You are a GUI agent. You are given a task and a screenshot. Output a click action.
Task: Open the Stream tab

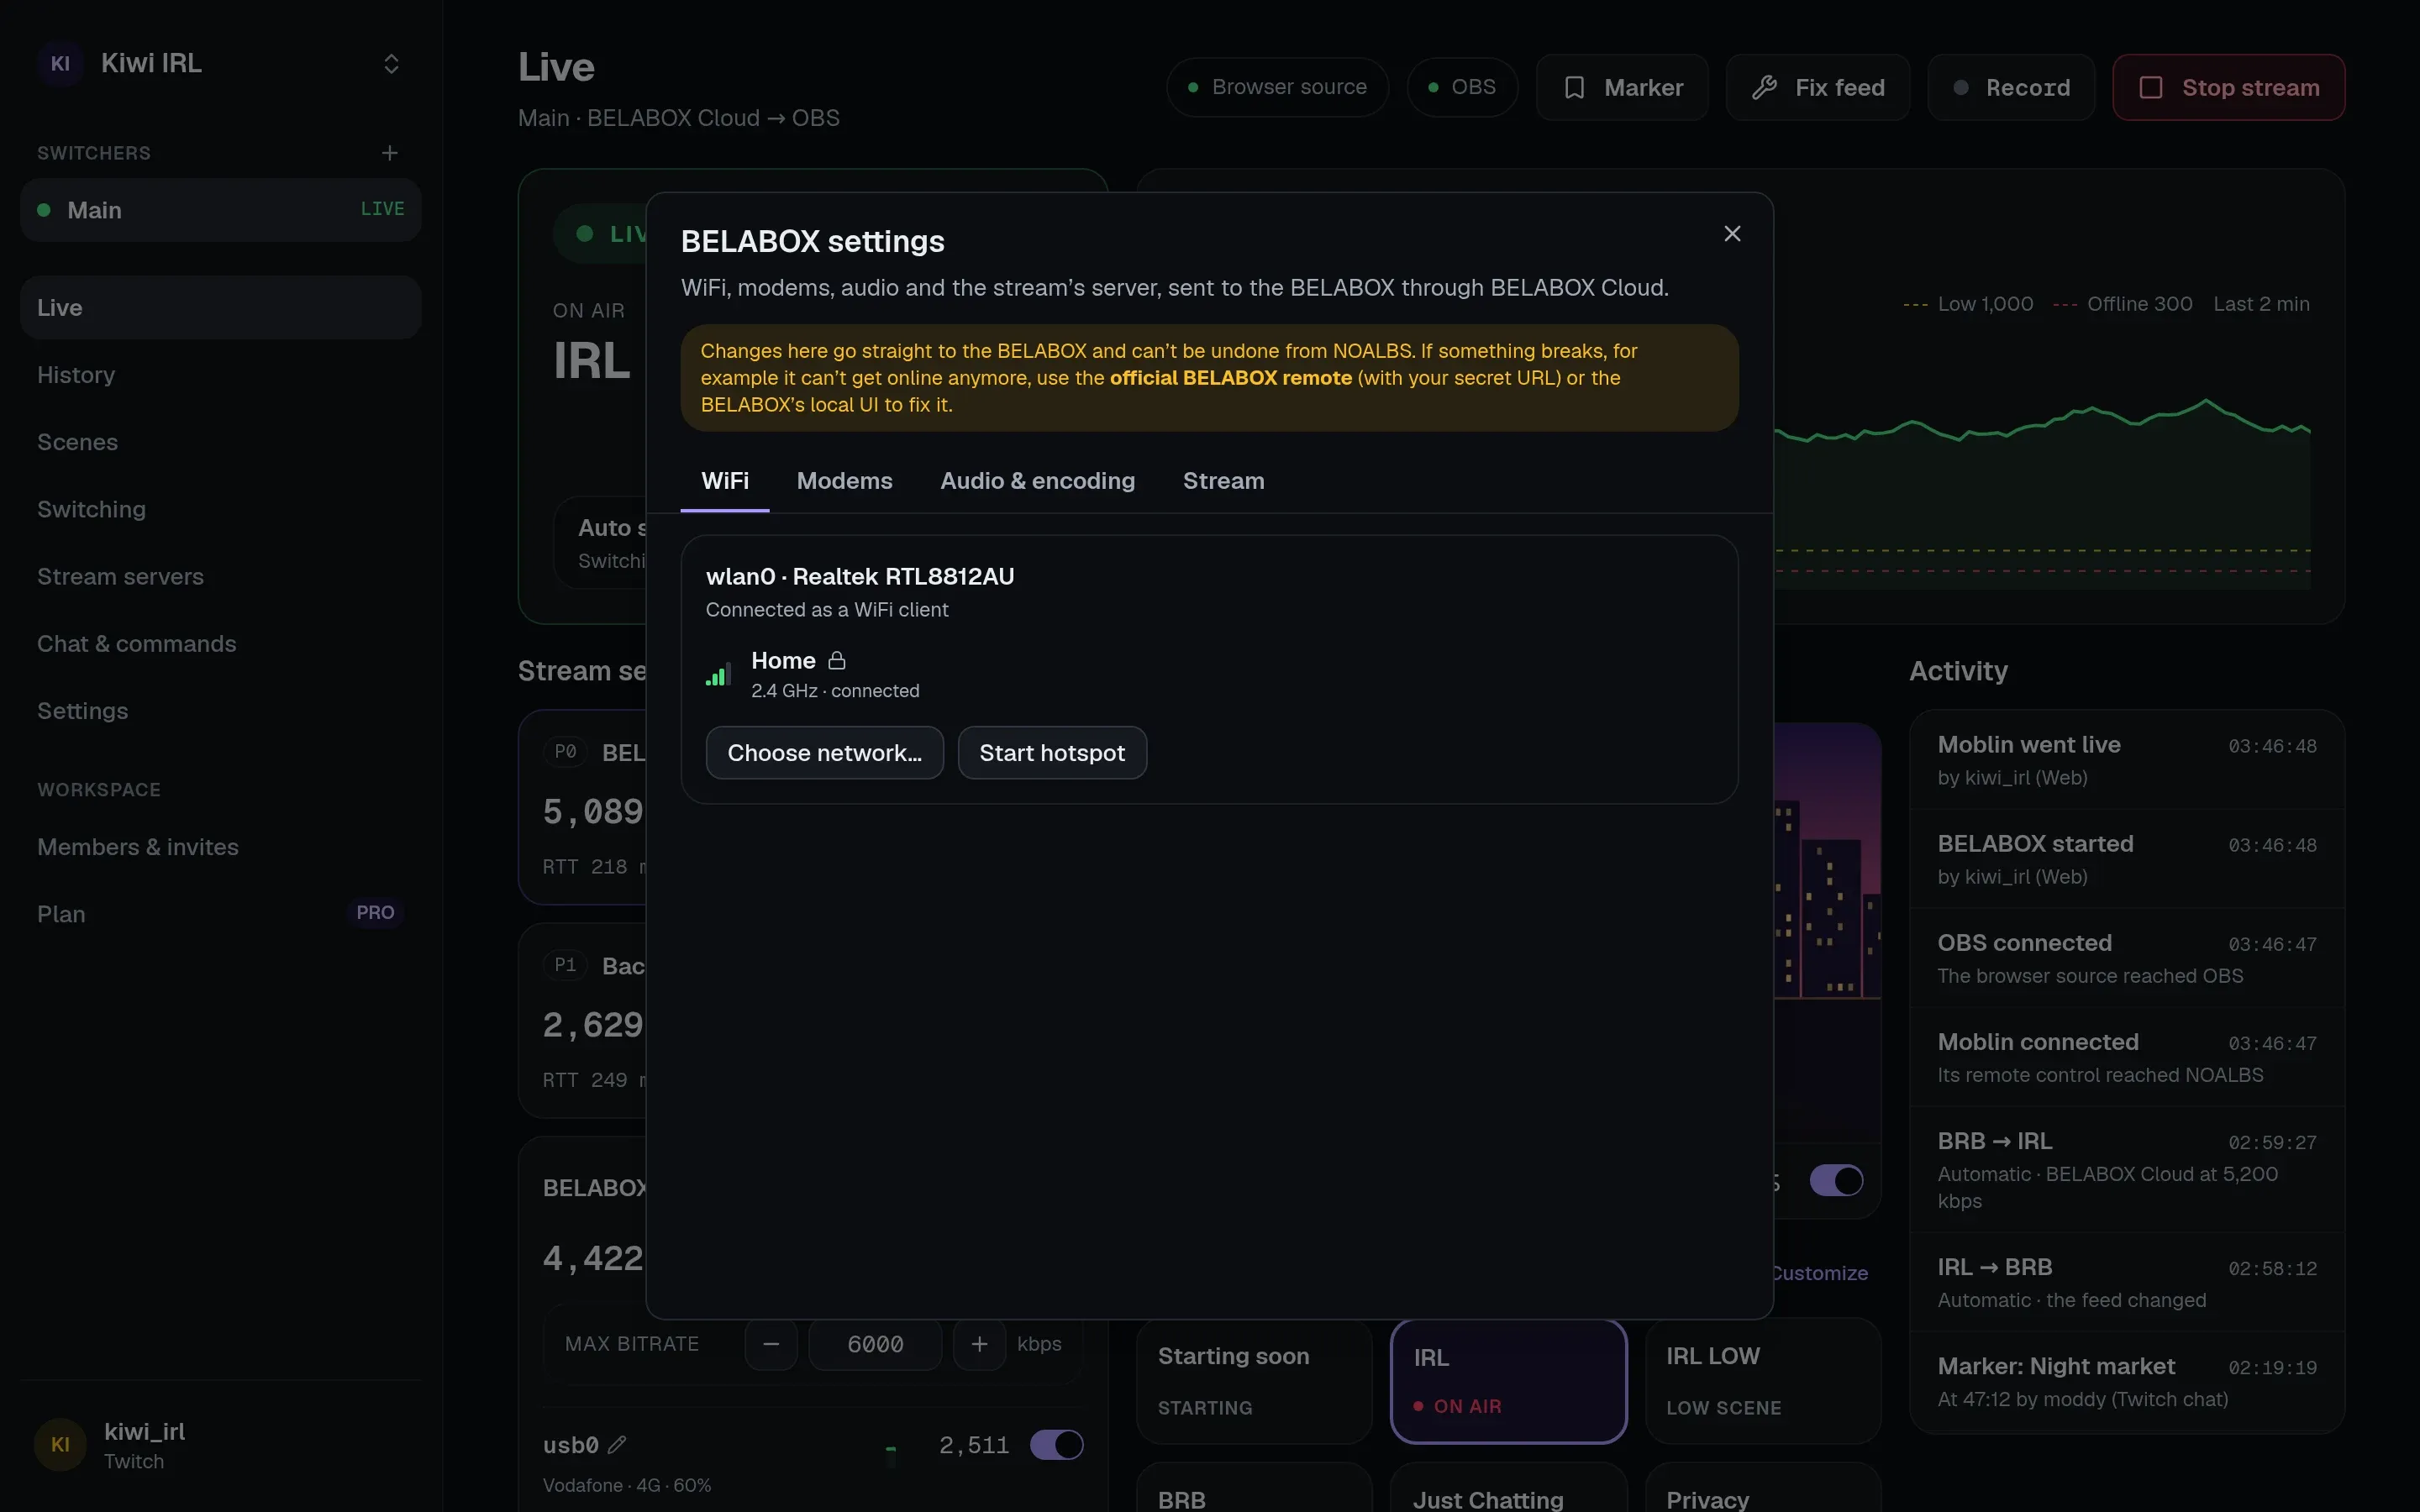1223,481
